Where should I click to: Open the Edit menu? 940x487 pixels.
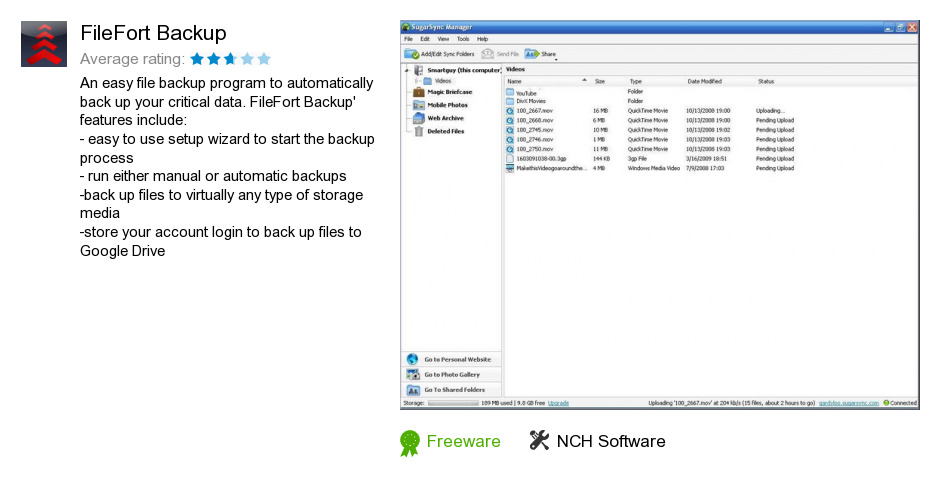pyautogui.click(x=425, y=39)
